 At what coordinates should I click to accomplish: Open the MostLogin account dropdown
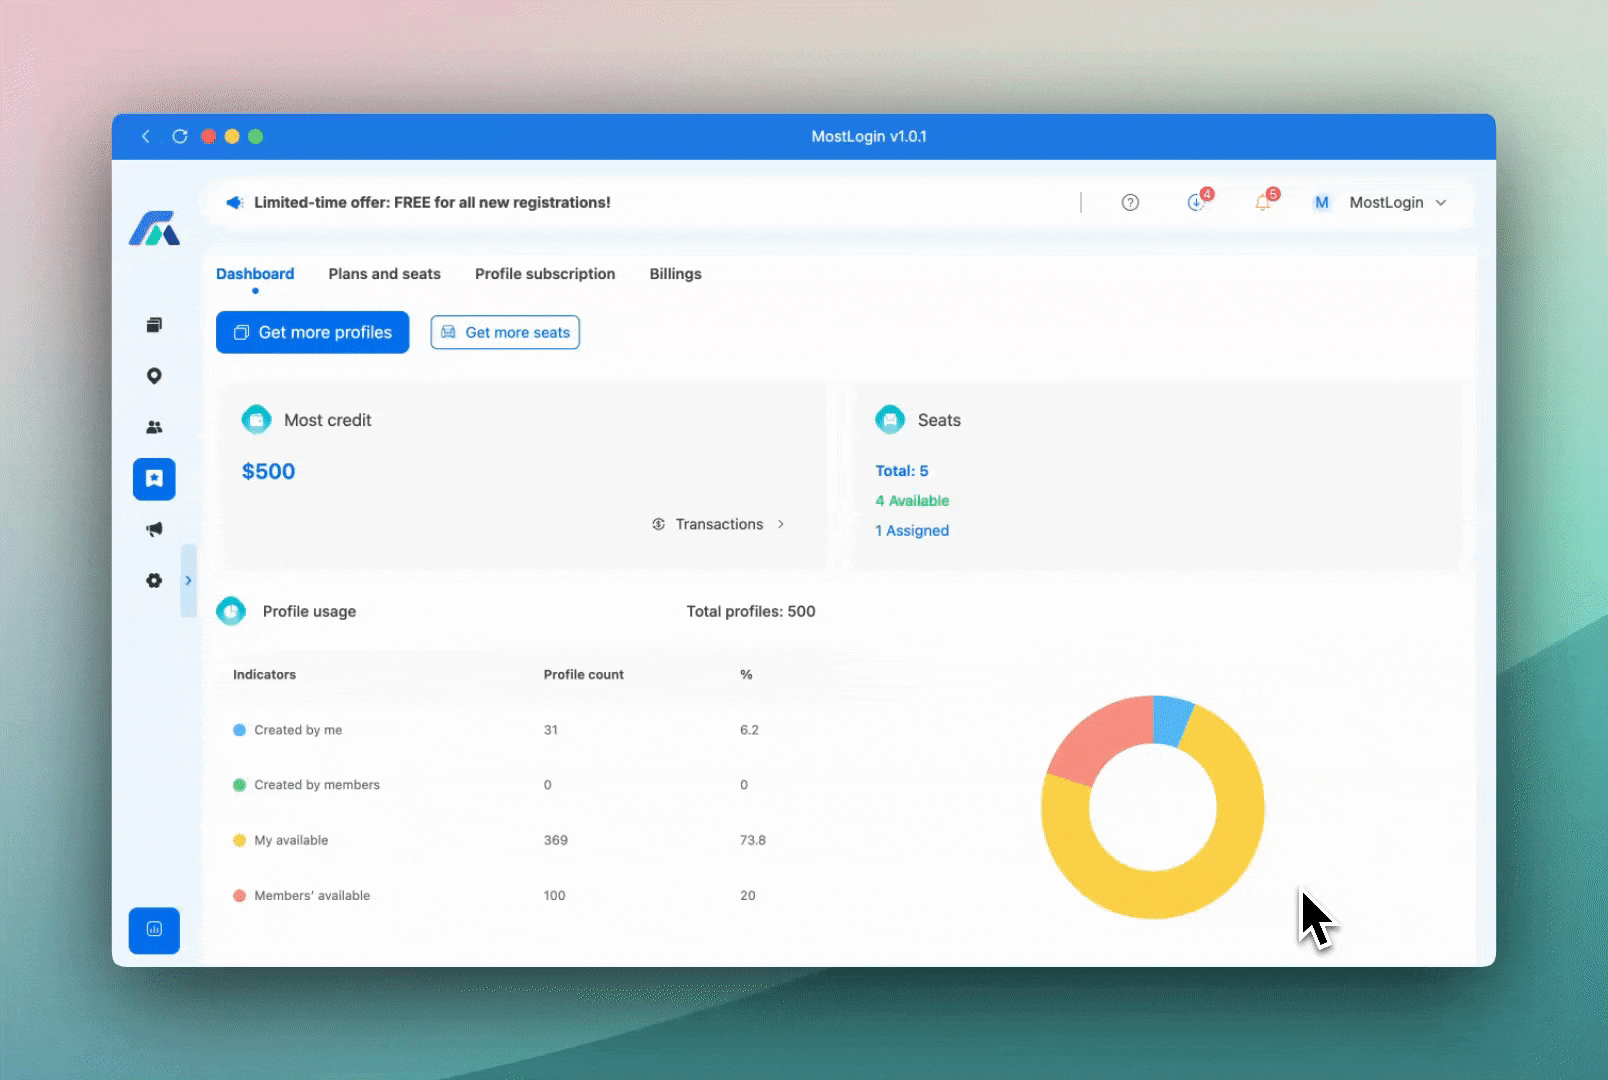[x=1398, y=202]
